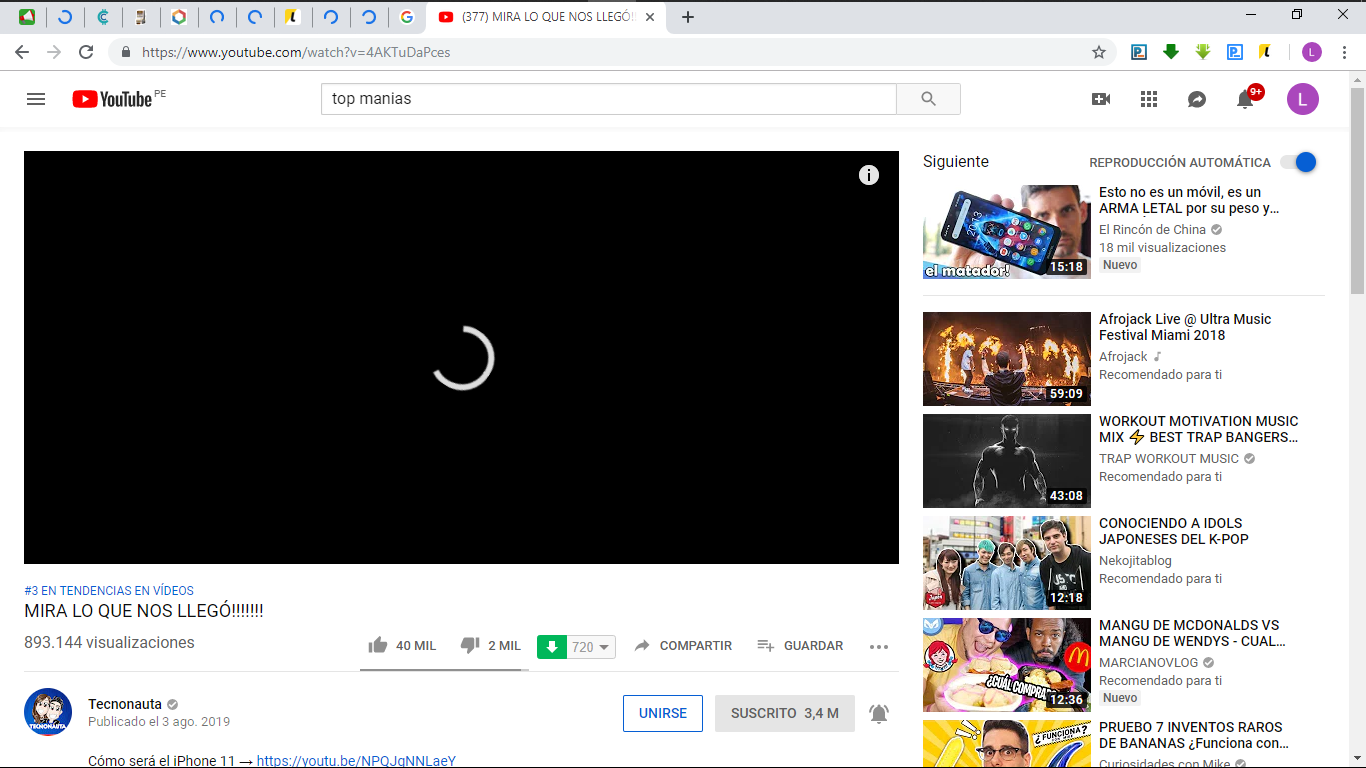Open the YouTube apps grid icon
This screenshot has width=1366, height=768.
[x=1149, y=99]
